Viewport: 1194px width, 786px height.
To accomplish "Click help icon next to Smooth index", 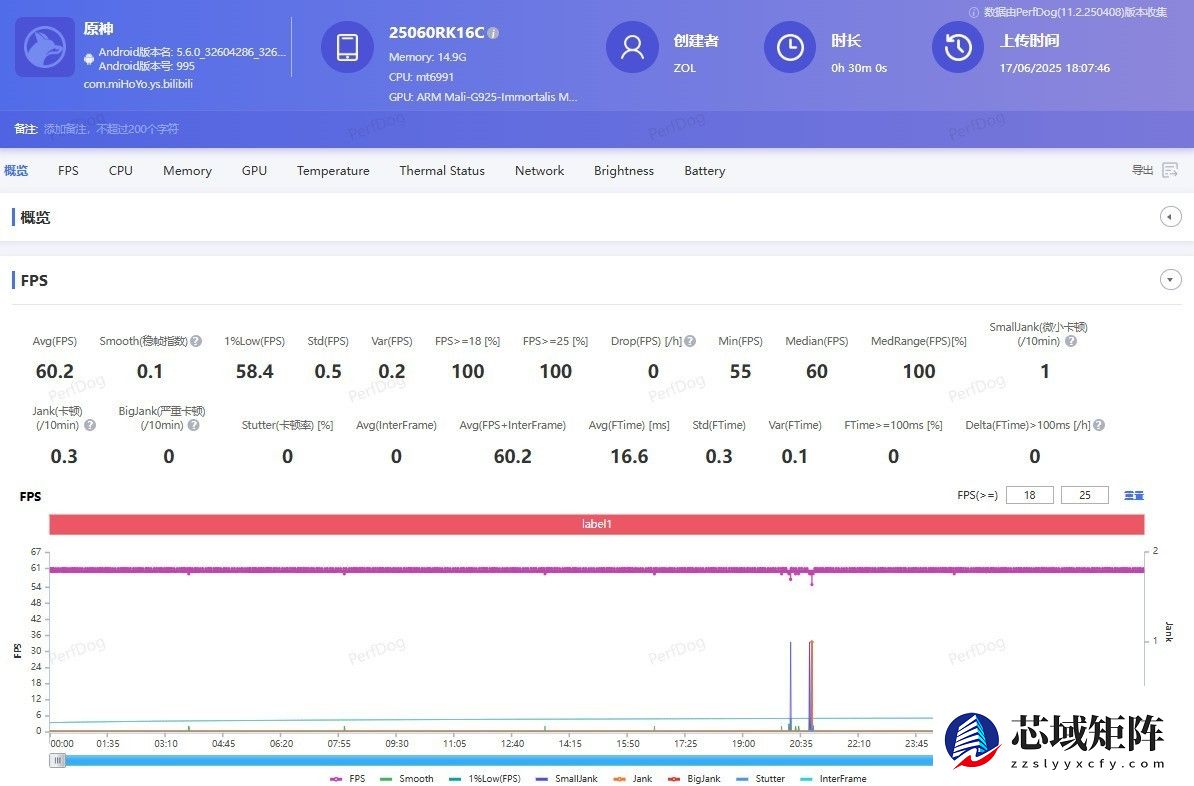I will click(x=196, y=341).
